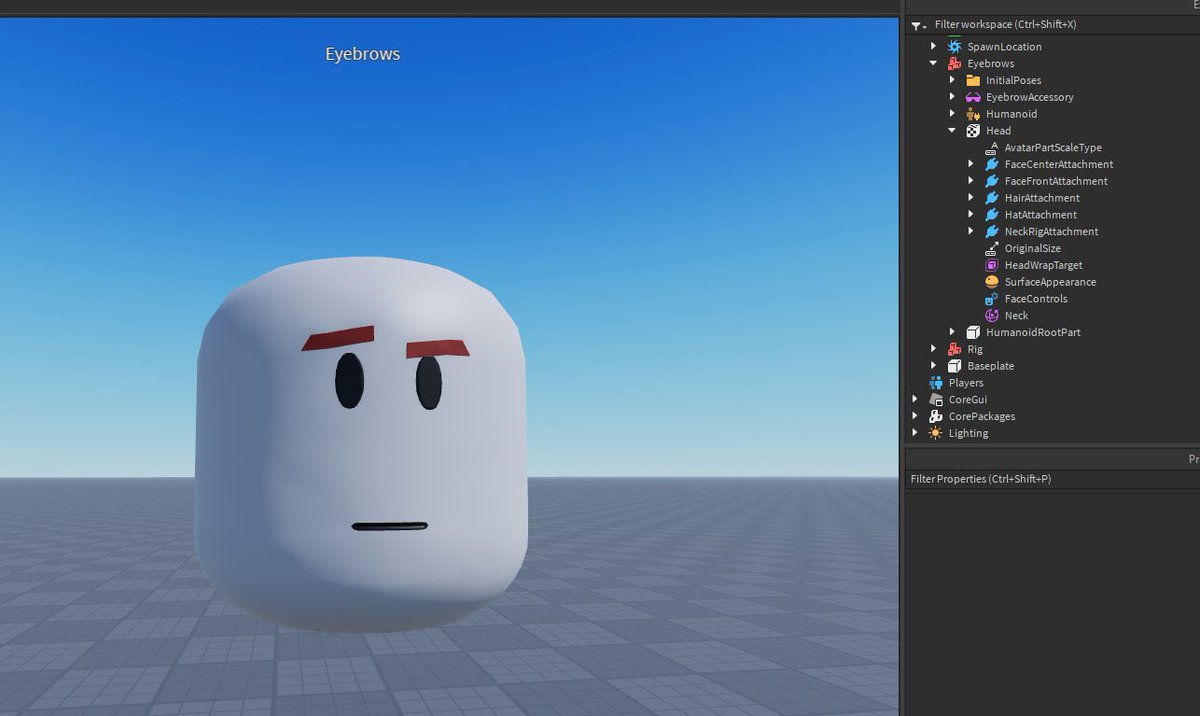Expand the FaceFrontAttachment node

[971, 182]
